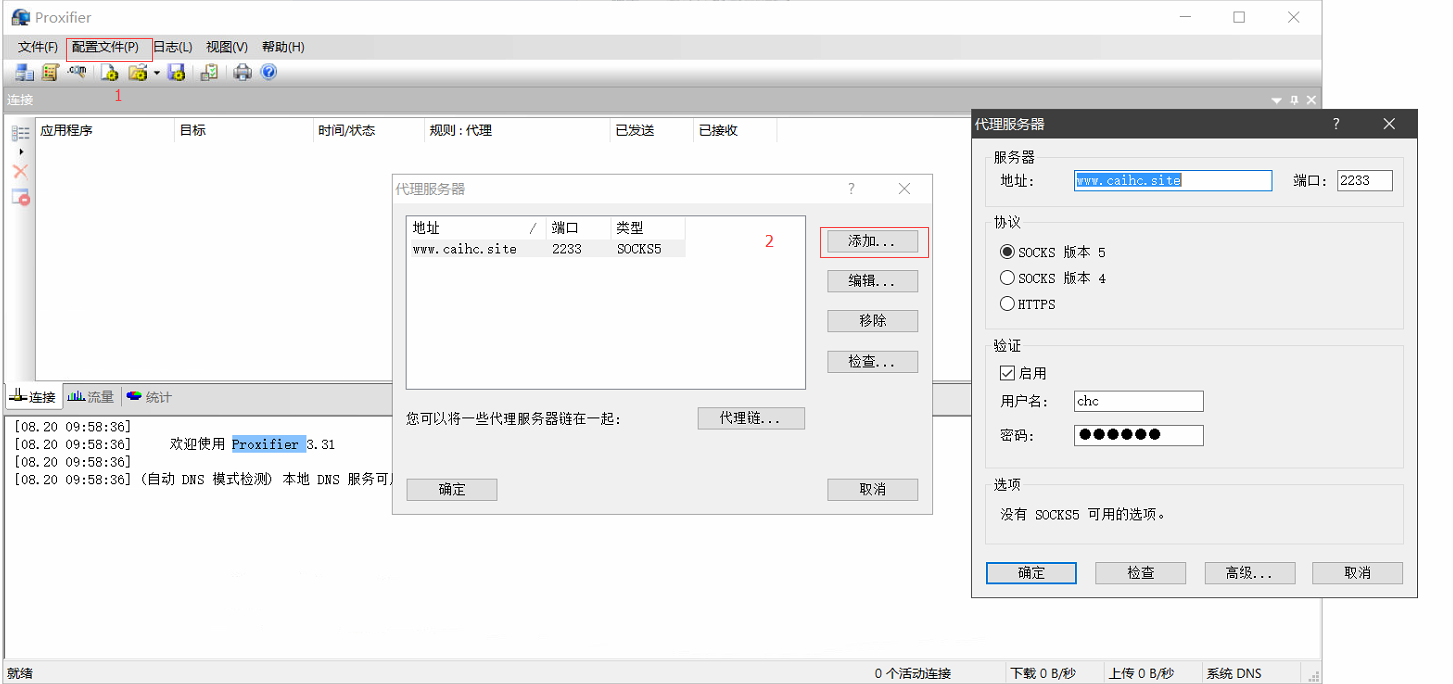Click the 0 个活动连接 status bar entry

pos(913,674)
